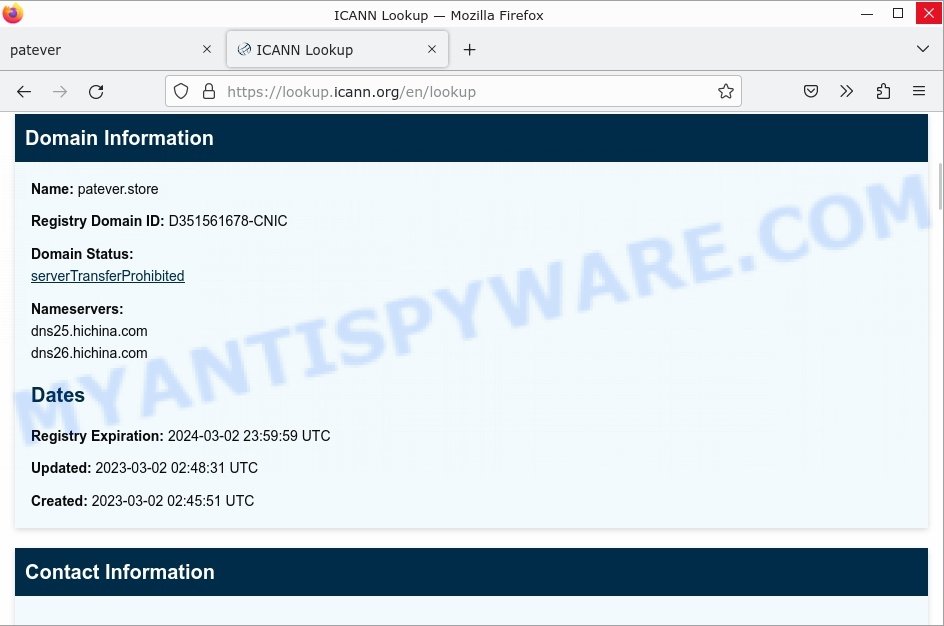Click the Dates heading
The height and width of the screenshot is (626, 944).
[58, 395]
